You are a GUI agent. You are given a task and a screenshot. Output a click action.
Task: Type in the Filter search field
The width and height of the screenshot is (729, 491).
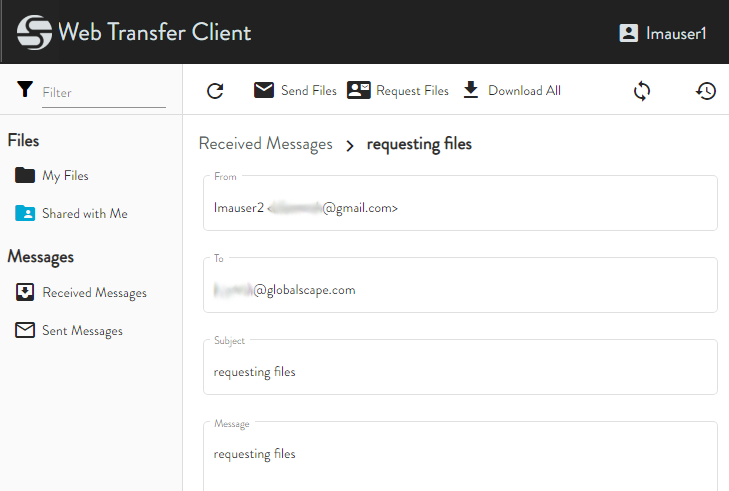pos(103,92)
